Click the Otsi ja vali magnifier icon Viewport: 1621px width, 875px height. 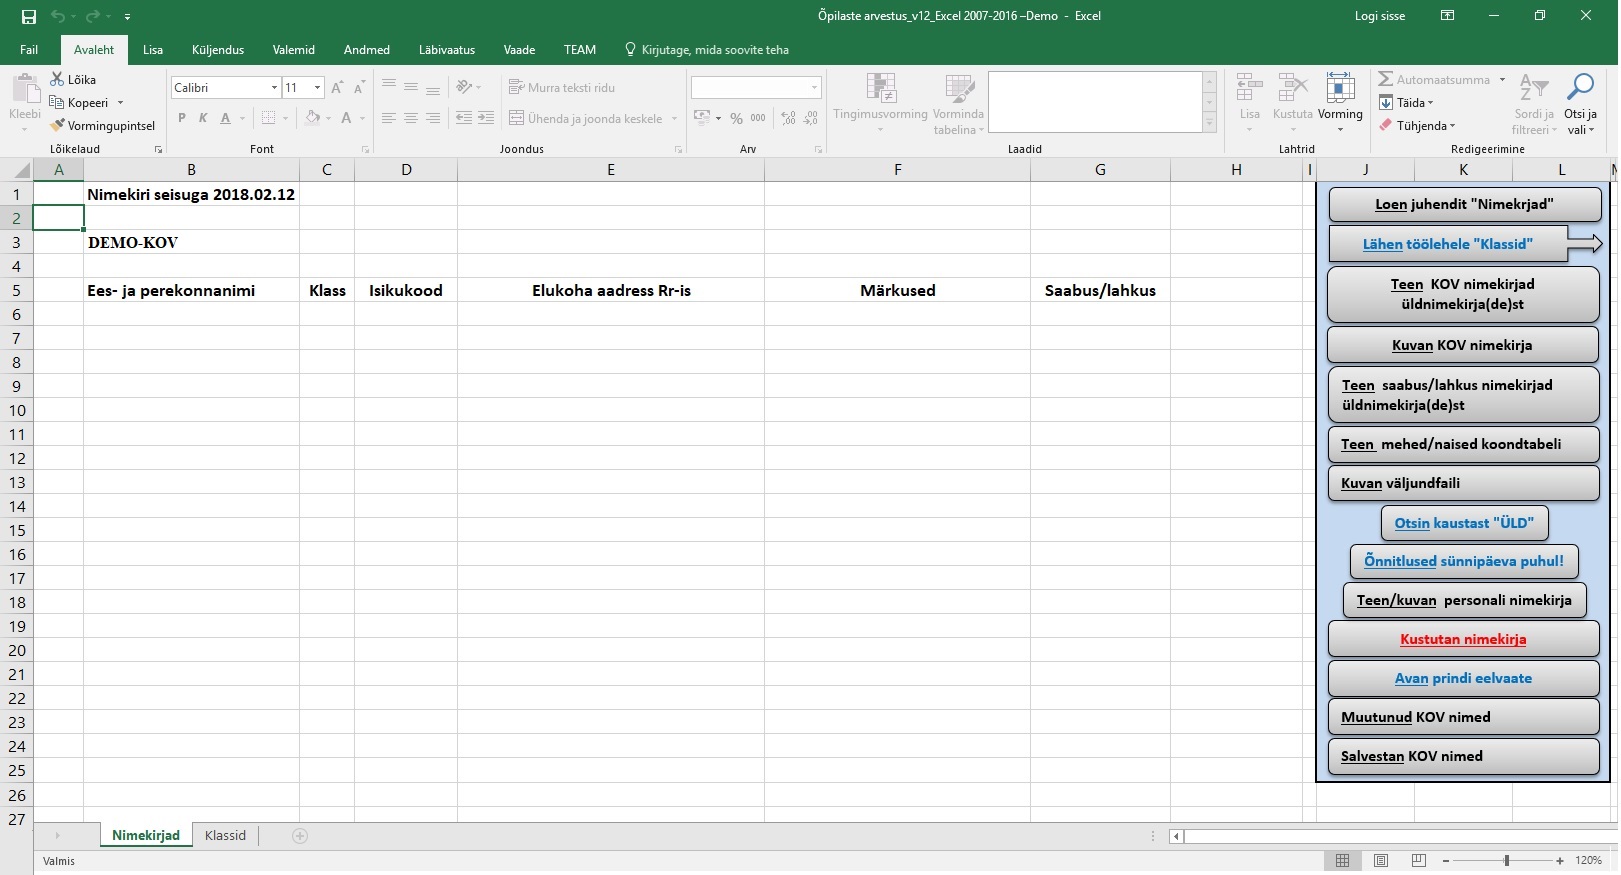[x=1580, y=88]
